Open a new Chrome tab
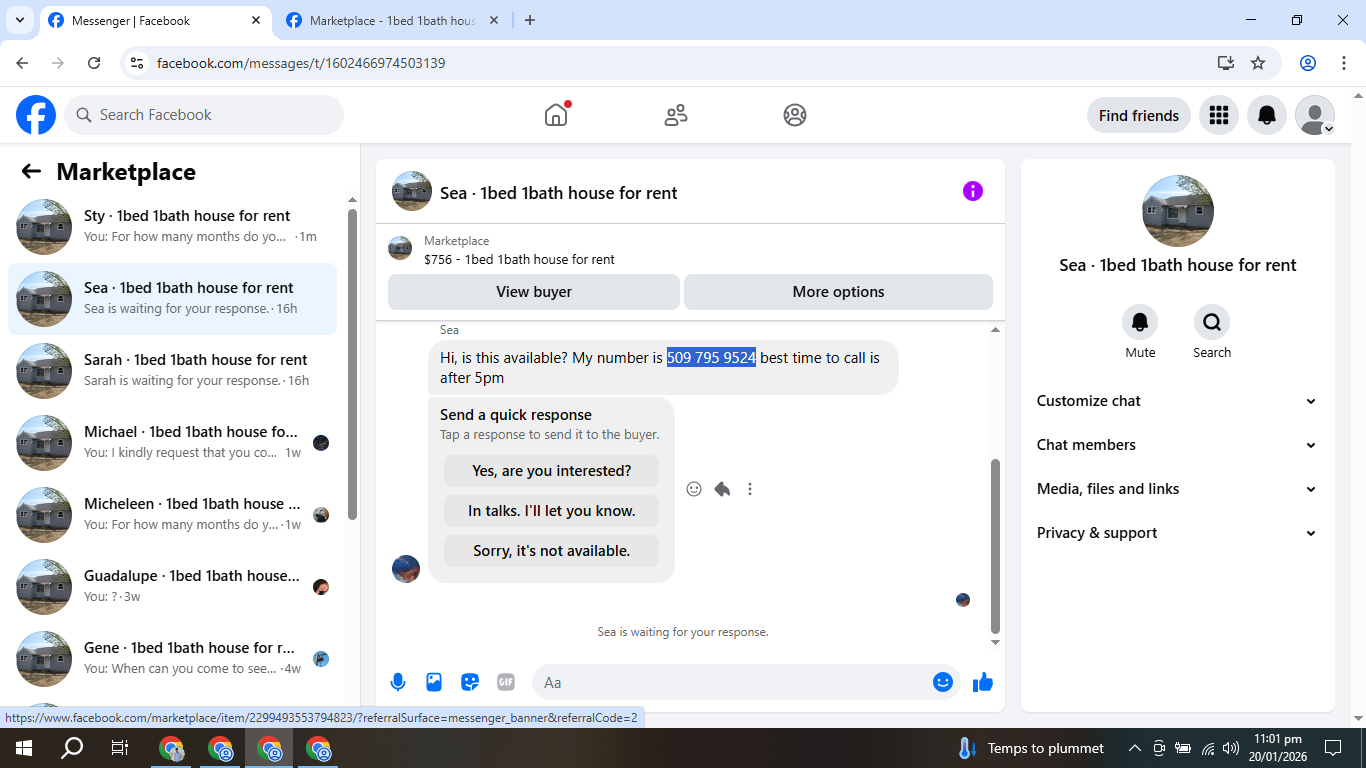 point(530,21)
